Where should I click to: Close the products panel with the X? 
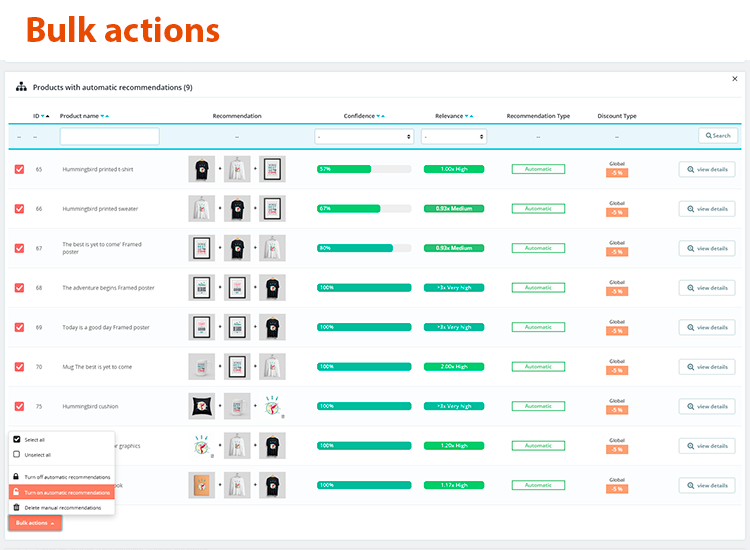coord(735,78)
